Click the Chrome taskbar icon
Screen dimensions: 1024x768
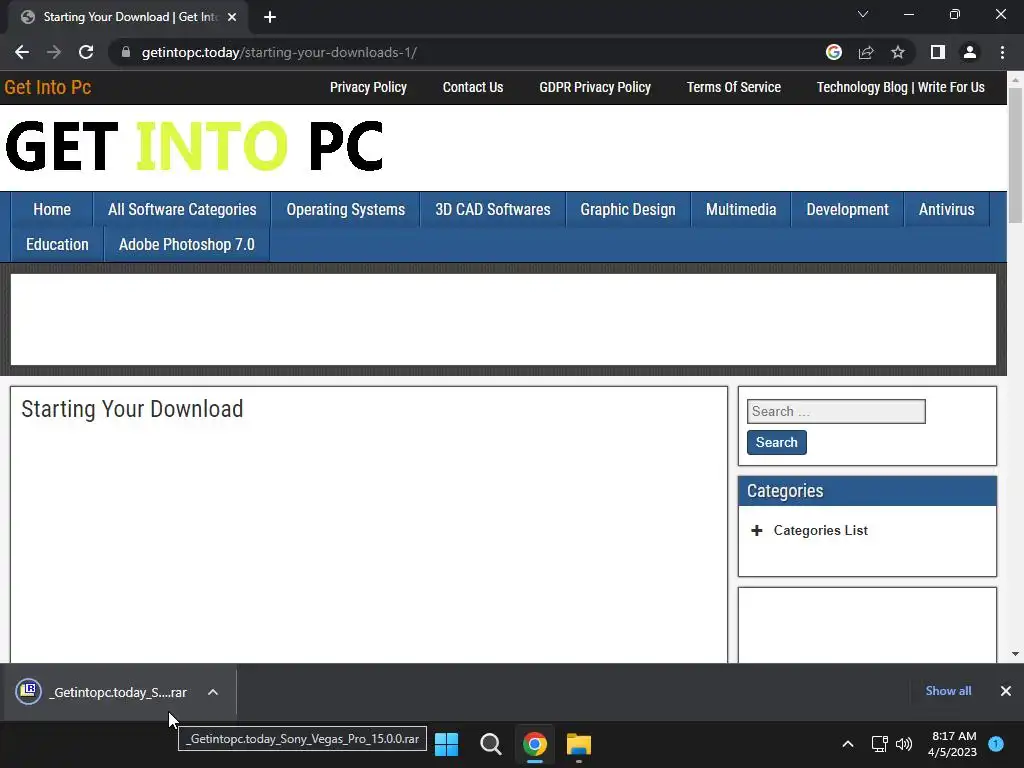(535, 744)
